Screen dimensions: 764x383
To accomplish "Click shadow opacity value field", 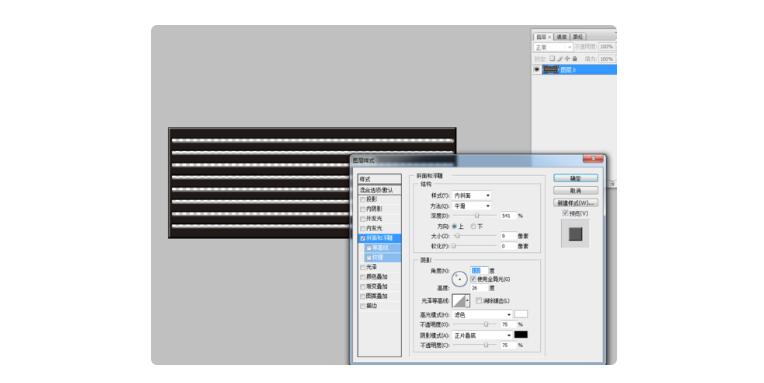I will click(x=508, y=345).
